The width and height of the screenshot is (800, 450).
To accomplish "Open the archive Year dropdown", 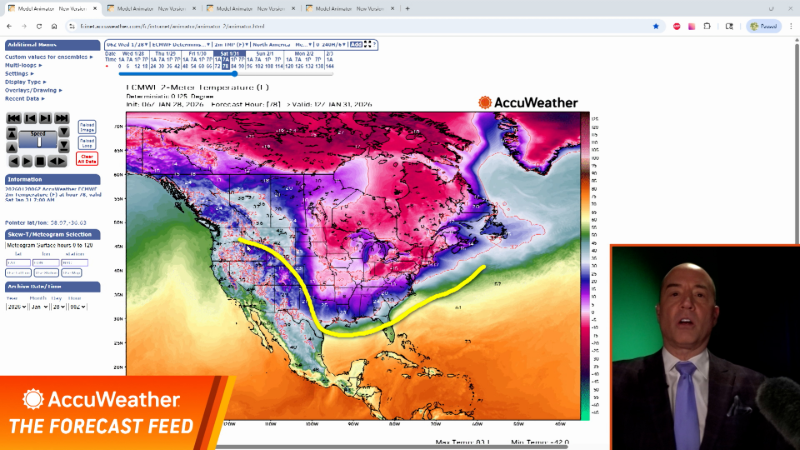I will (x=16, y=307).
